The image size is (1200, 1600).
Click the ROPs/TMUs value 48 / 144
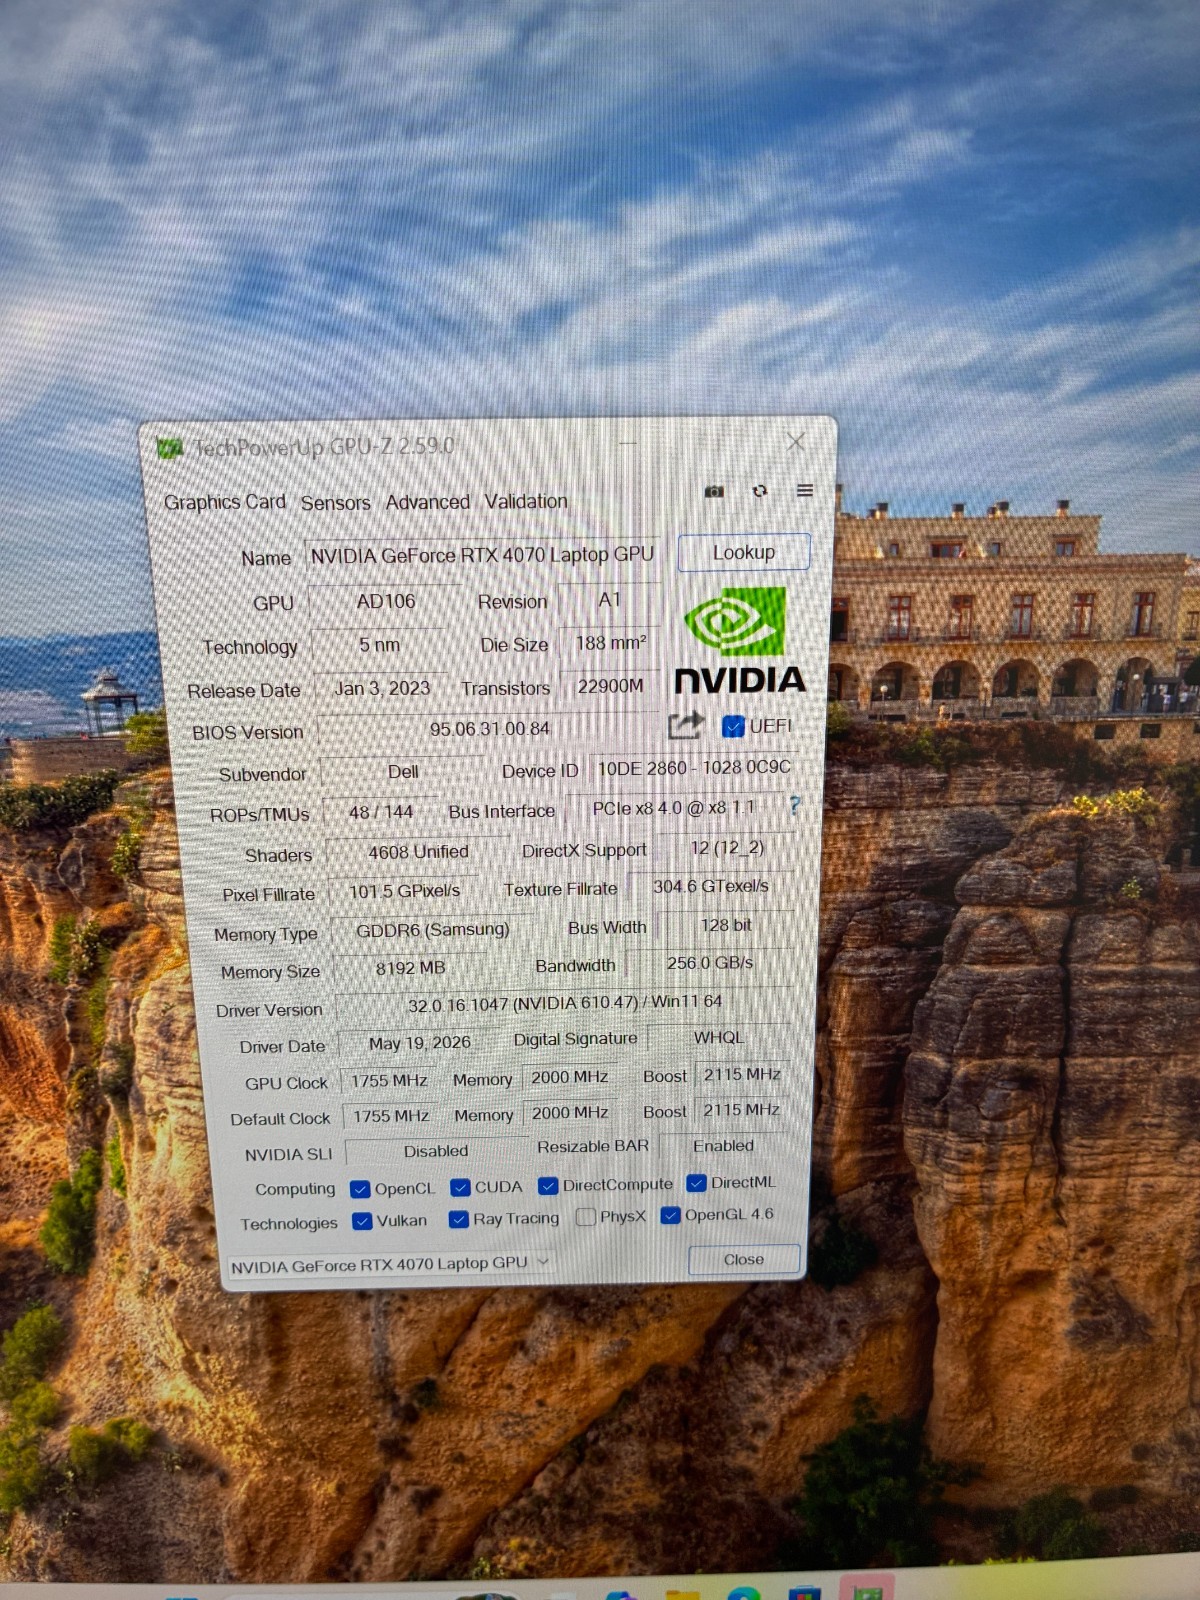tap(381, 812)
